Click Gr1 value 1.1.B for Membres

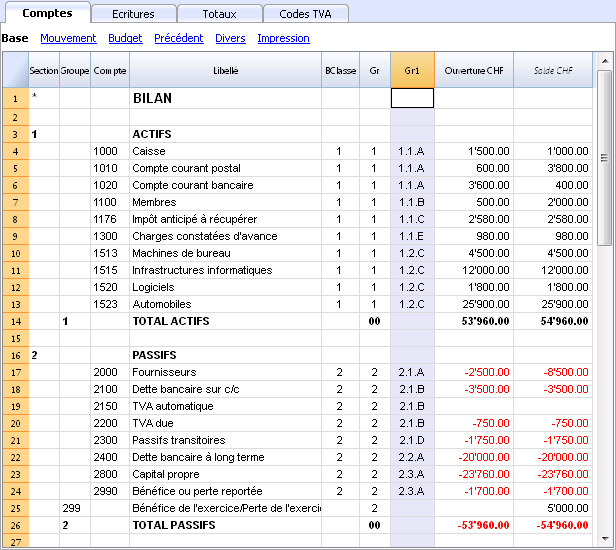[412, 202]
